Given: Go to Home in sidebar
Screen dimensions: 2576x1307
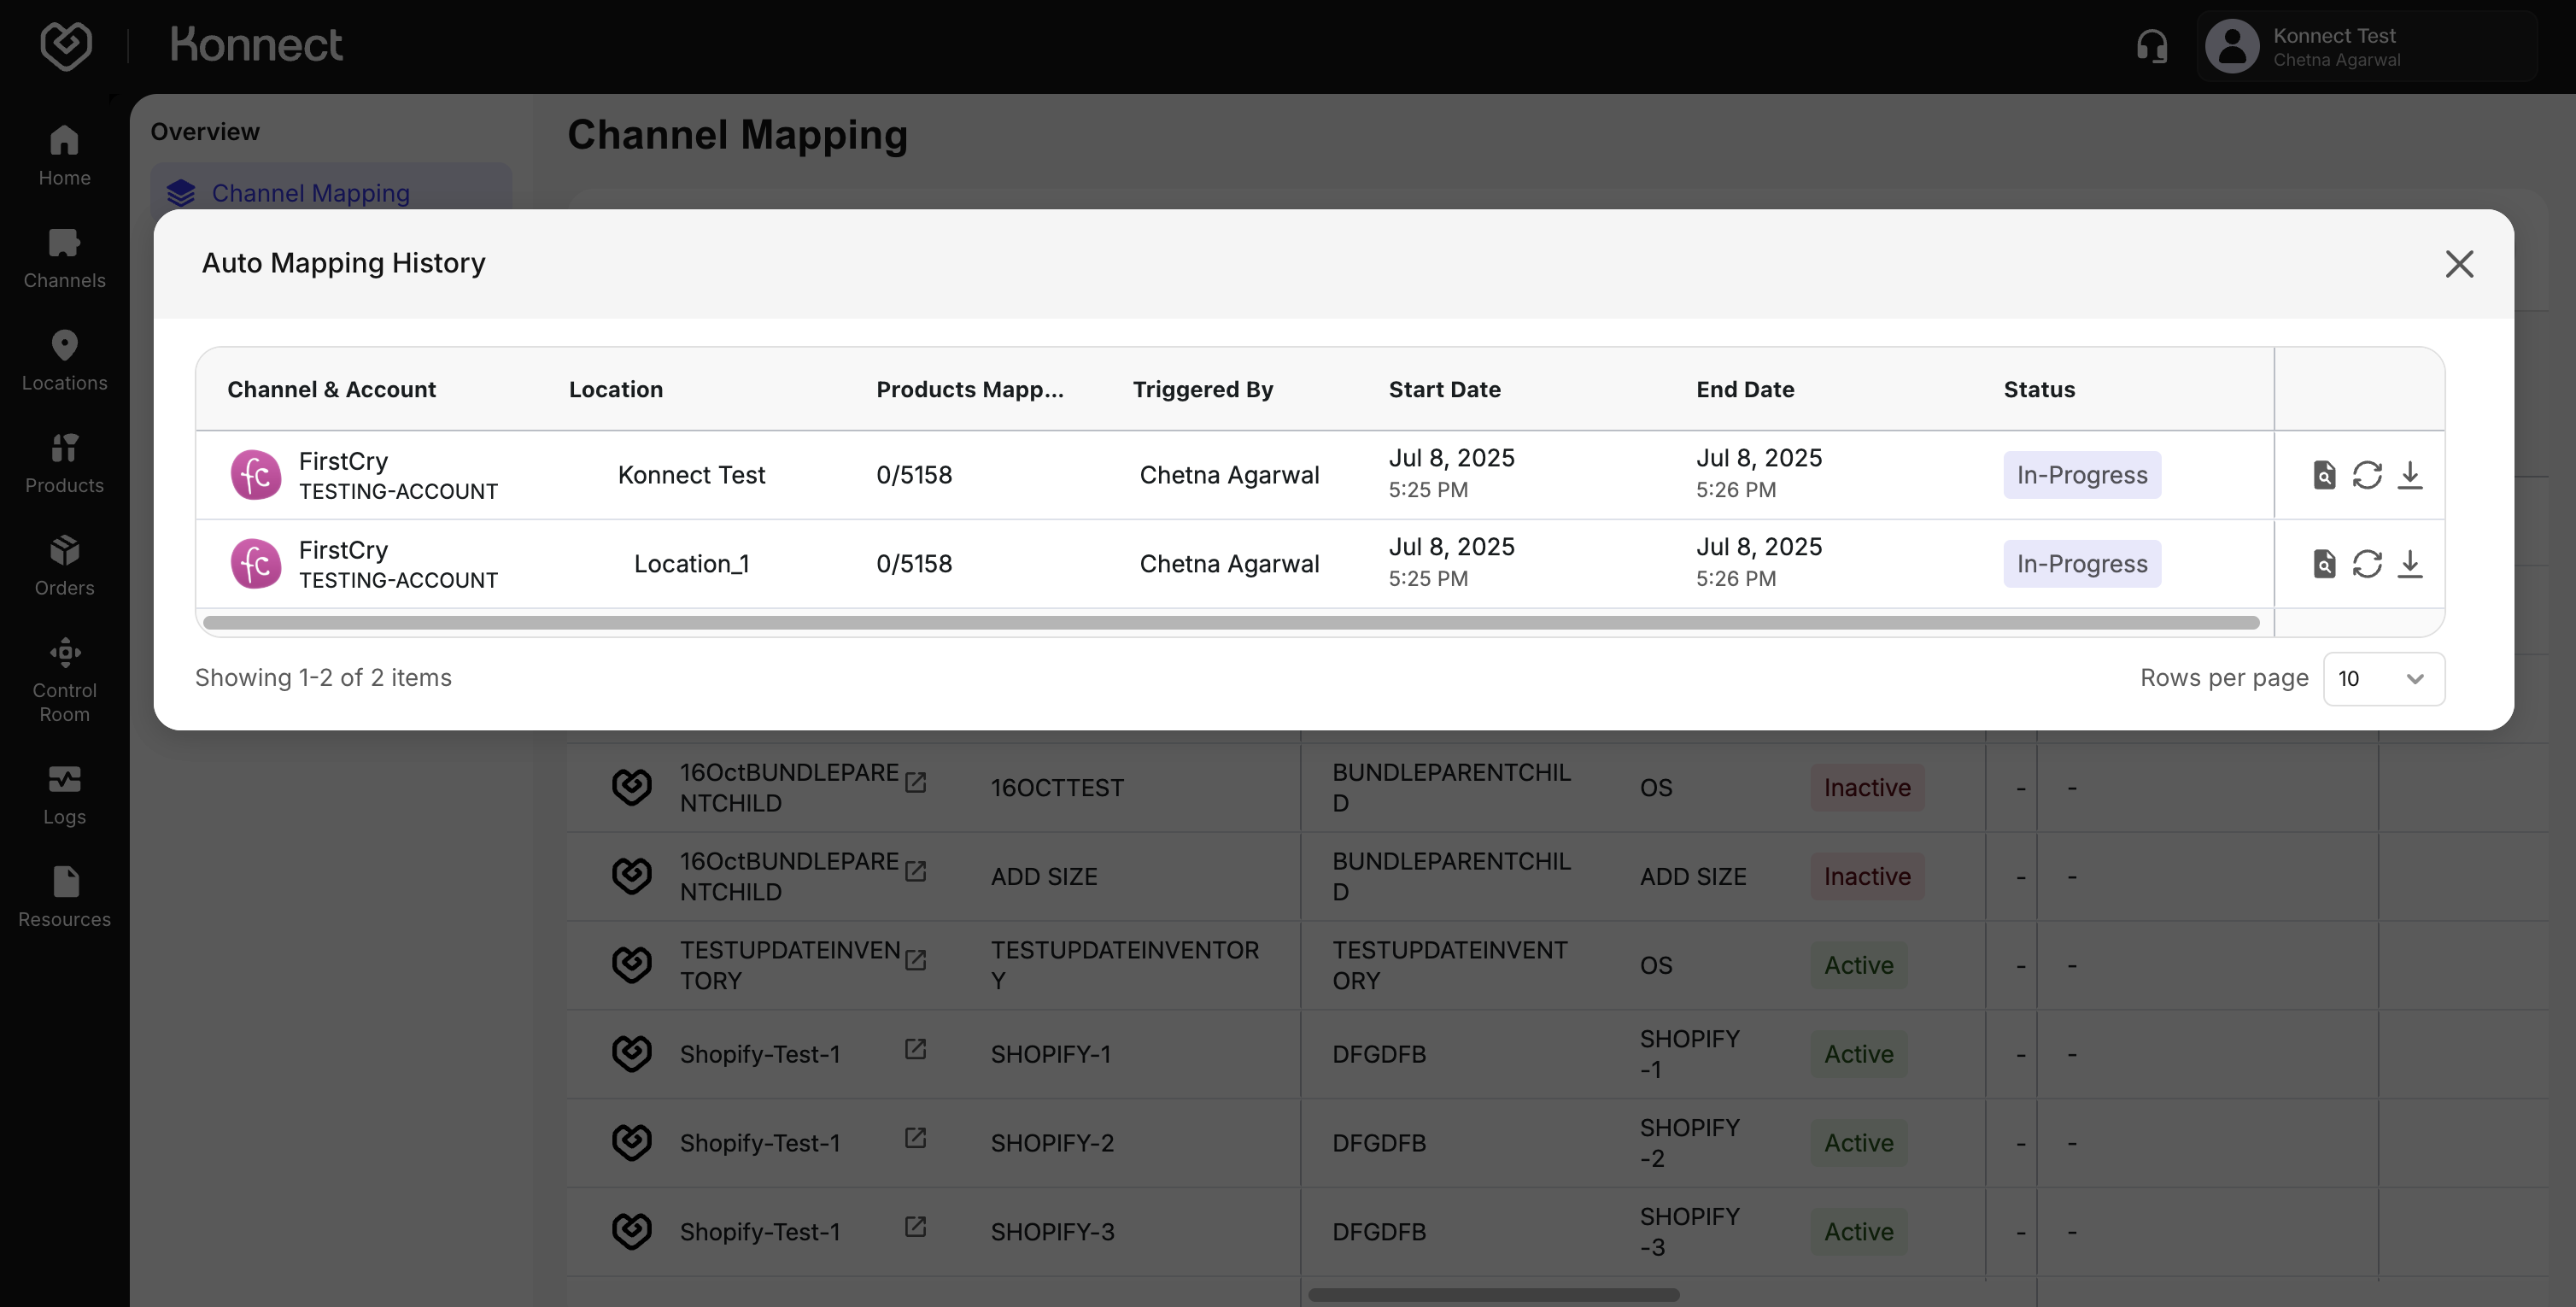Looking at the screenshot, I should [x=64, y=156].
